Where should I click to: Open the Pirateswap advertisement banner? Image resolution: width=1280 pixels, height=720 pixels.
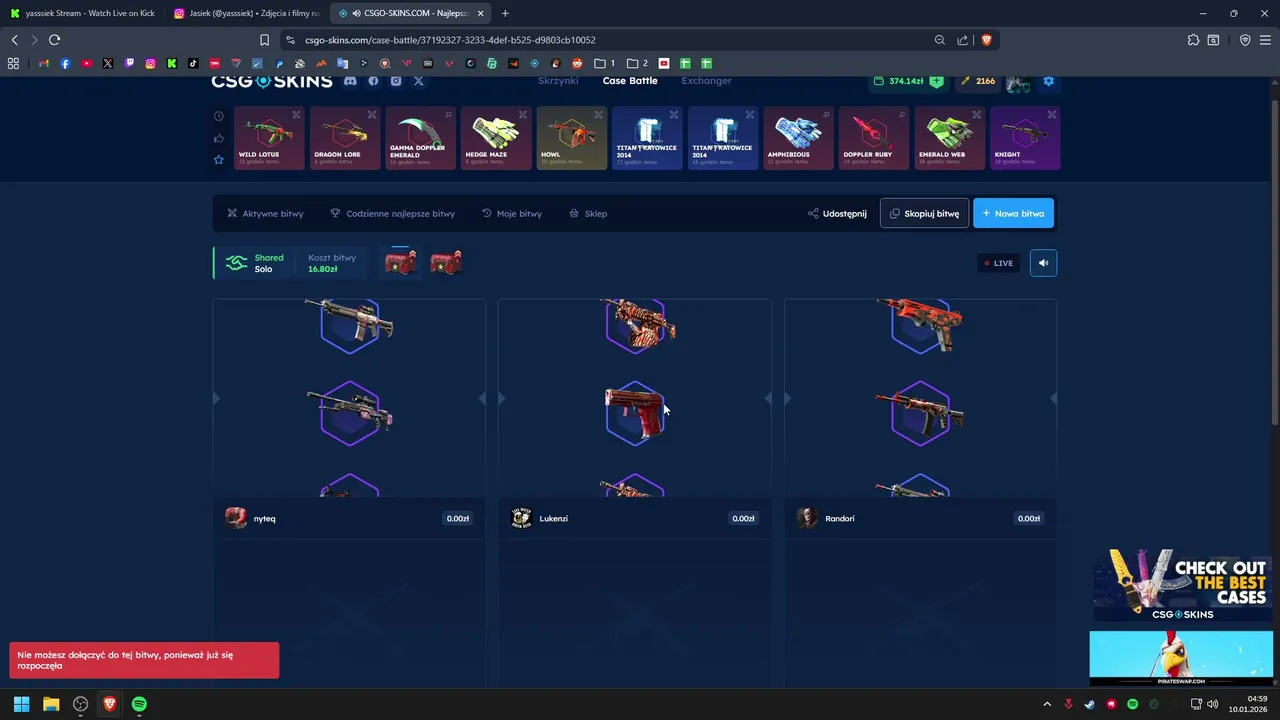[1181, 658]
